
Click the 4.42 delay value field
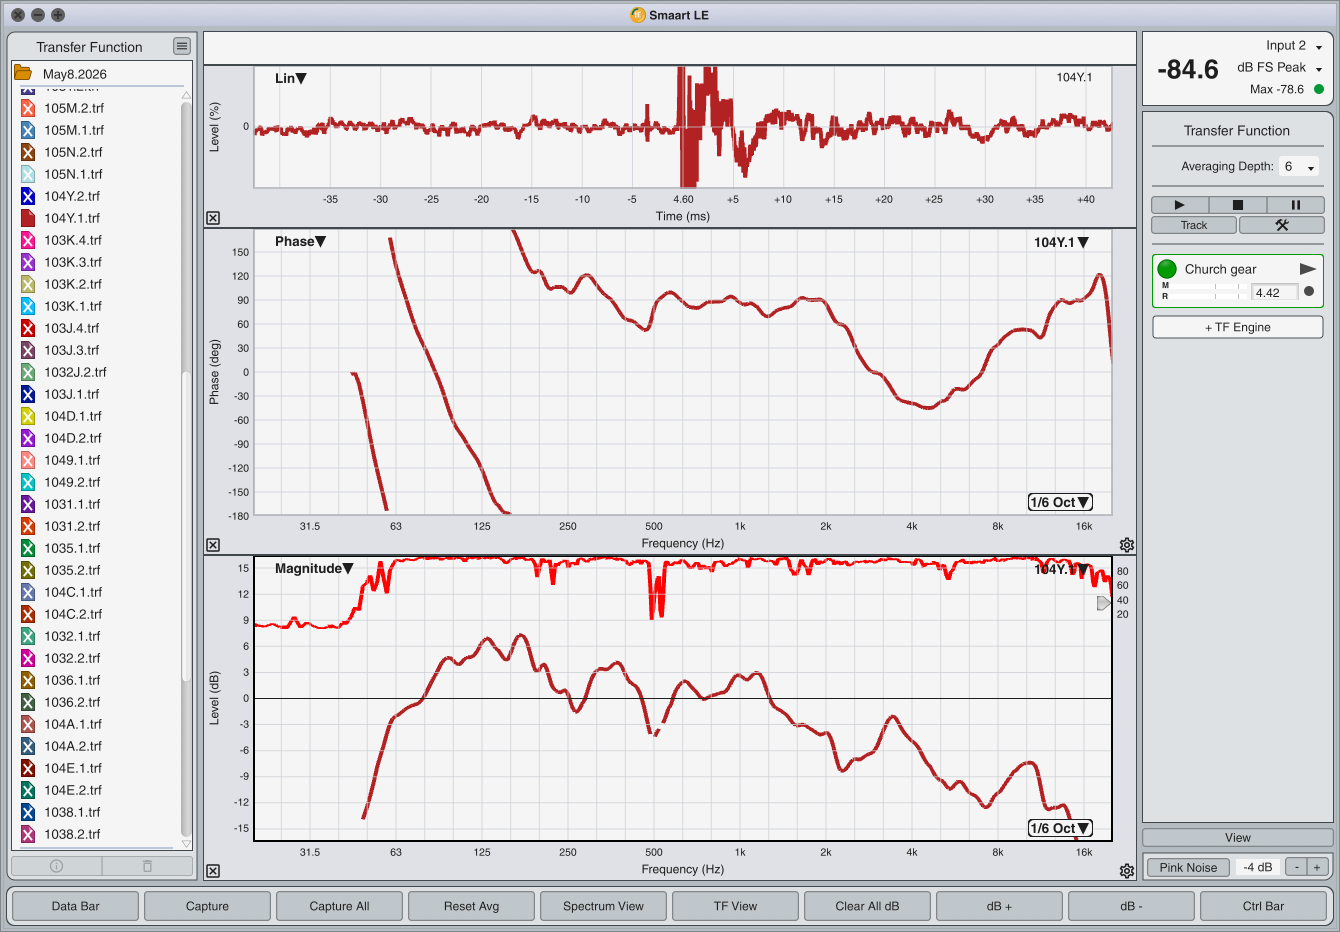pos(1275,293)
